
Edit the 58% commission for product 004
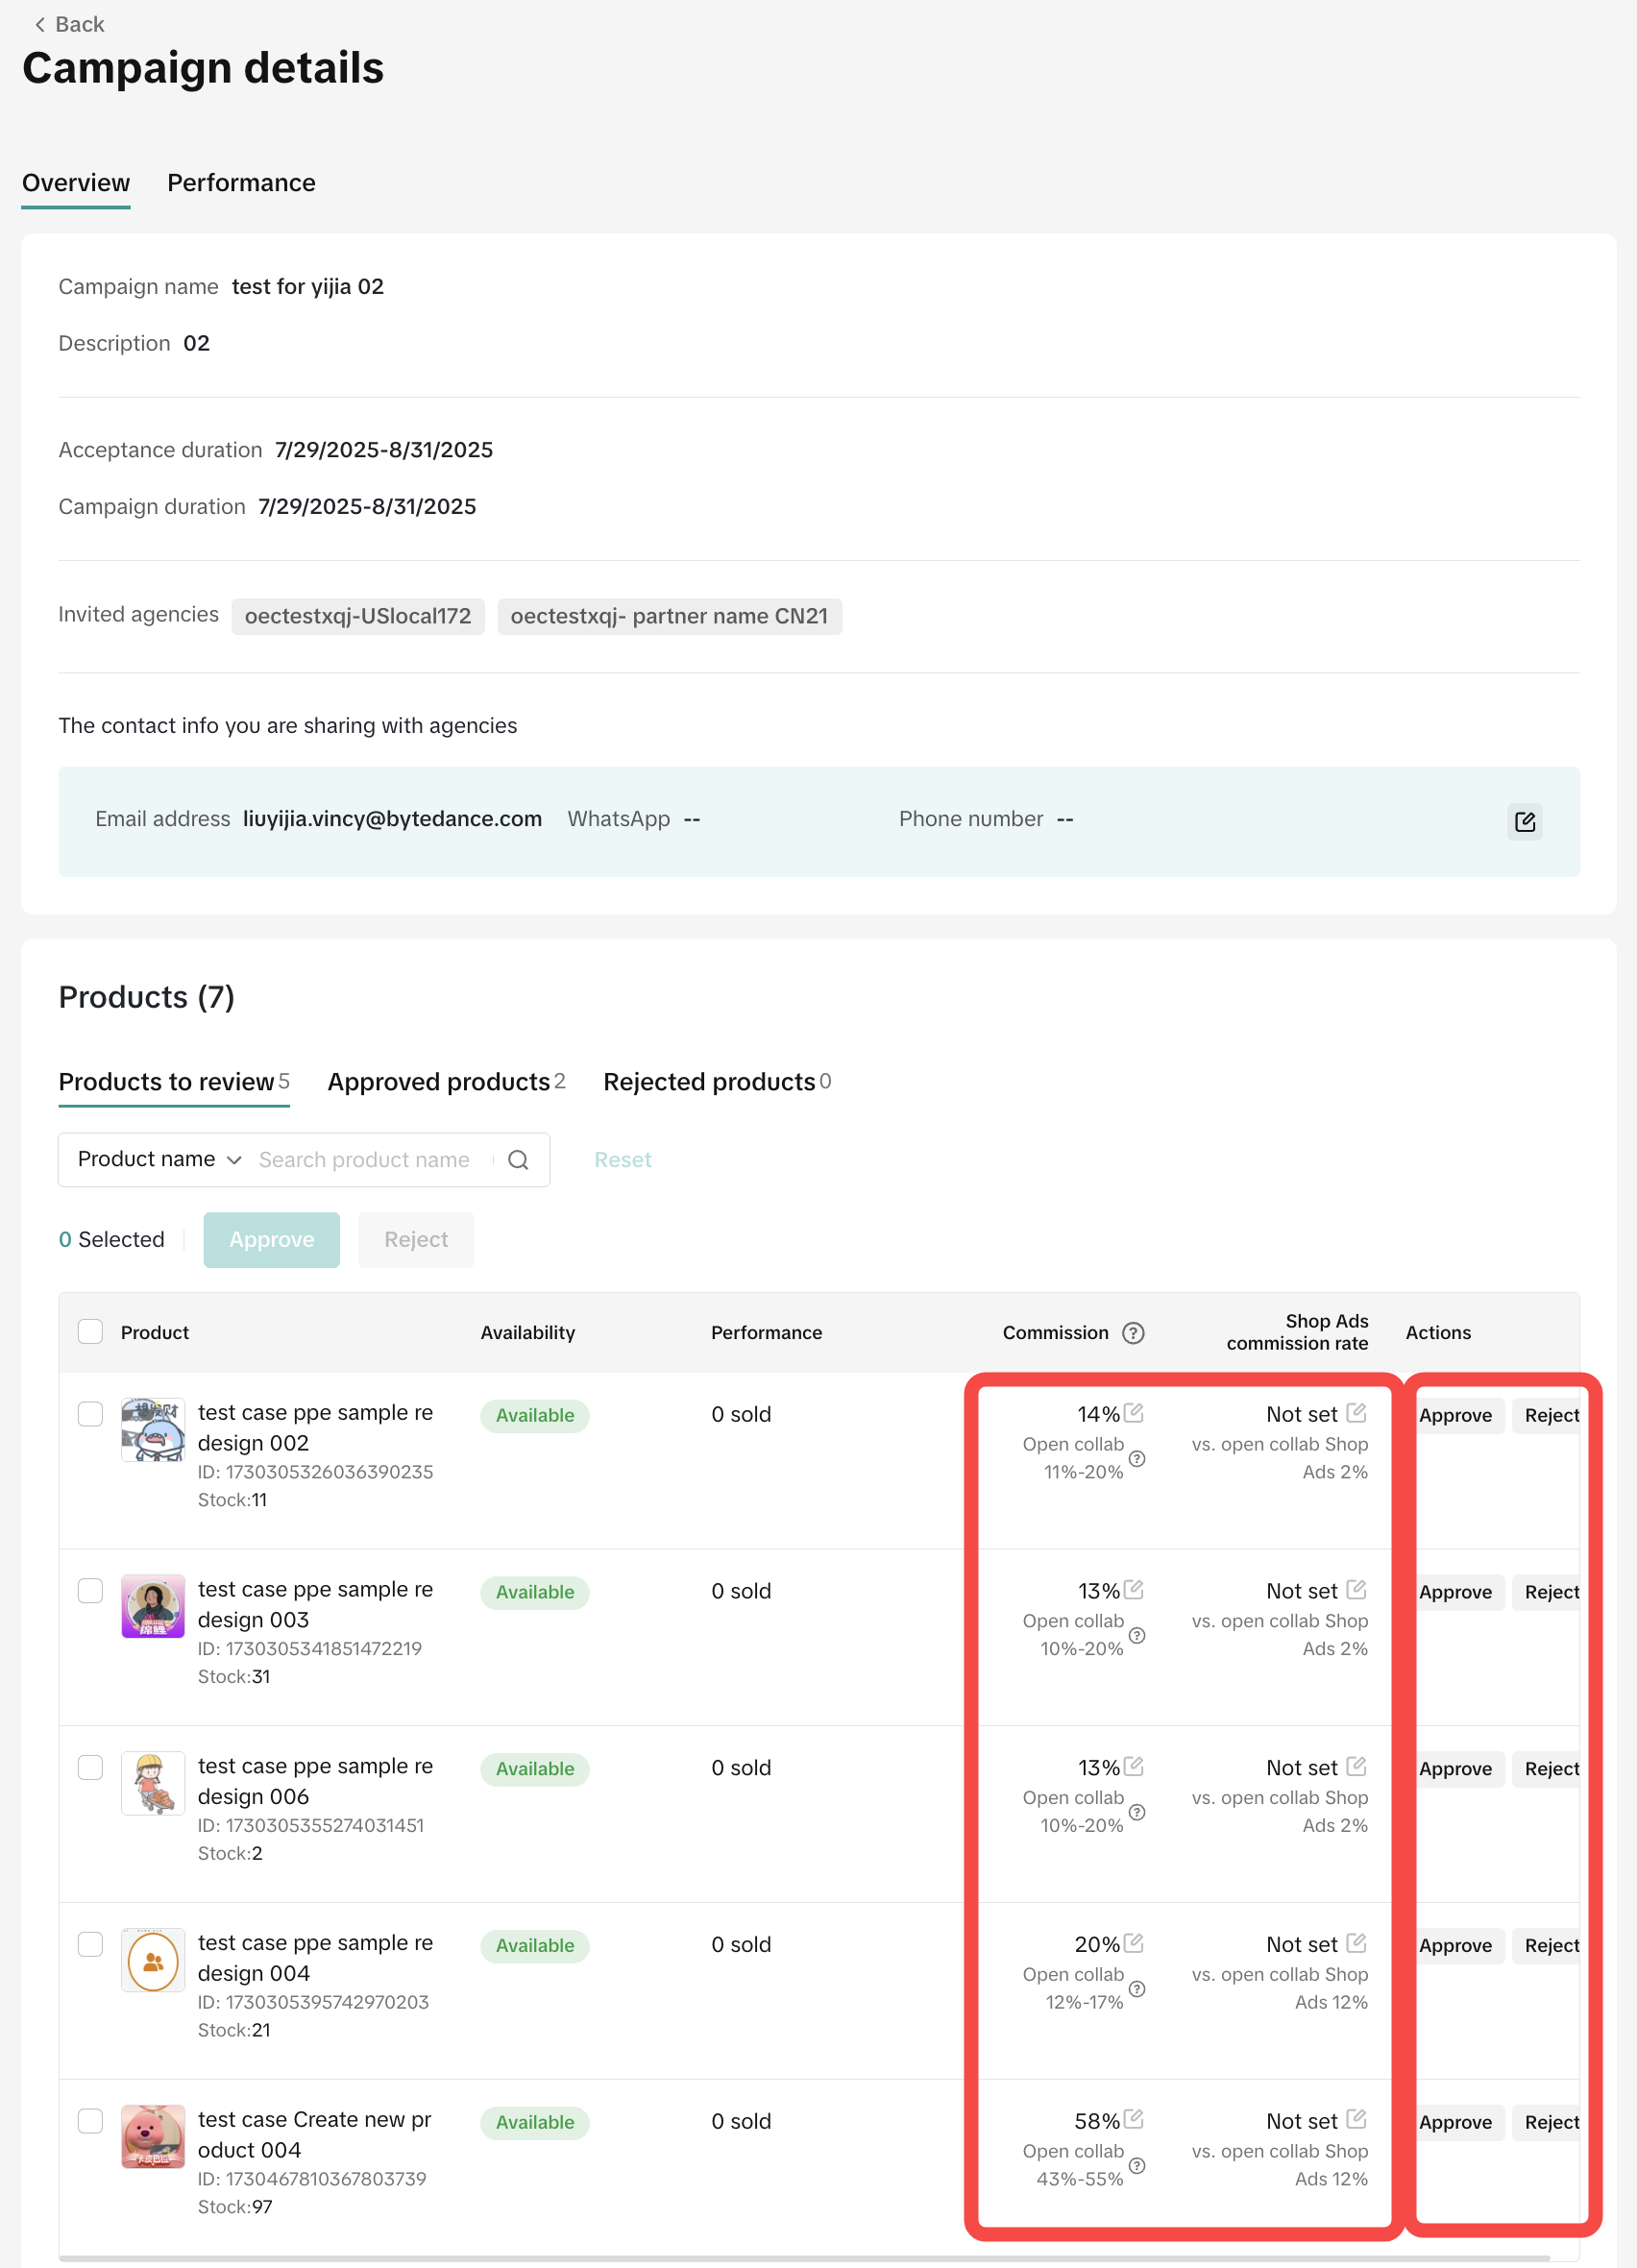click(1133, 2119)
